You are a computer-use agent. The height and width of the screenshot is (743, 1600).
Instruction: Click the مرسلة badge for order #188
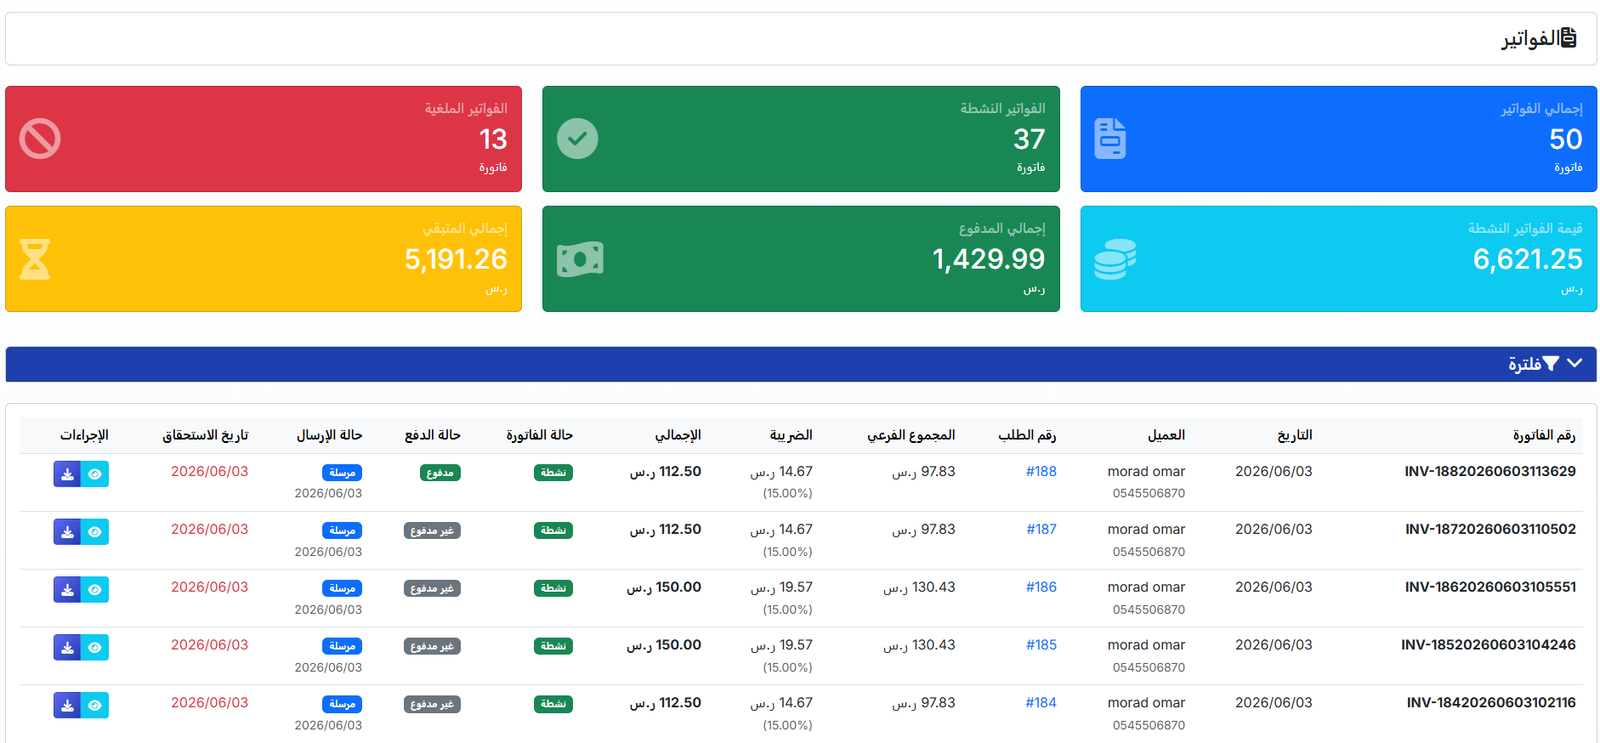[342, 472]
